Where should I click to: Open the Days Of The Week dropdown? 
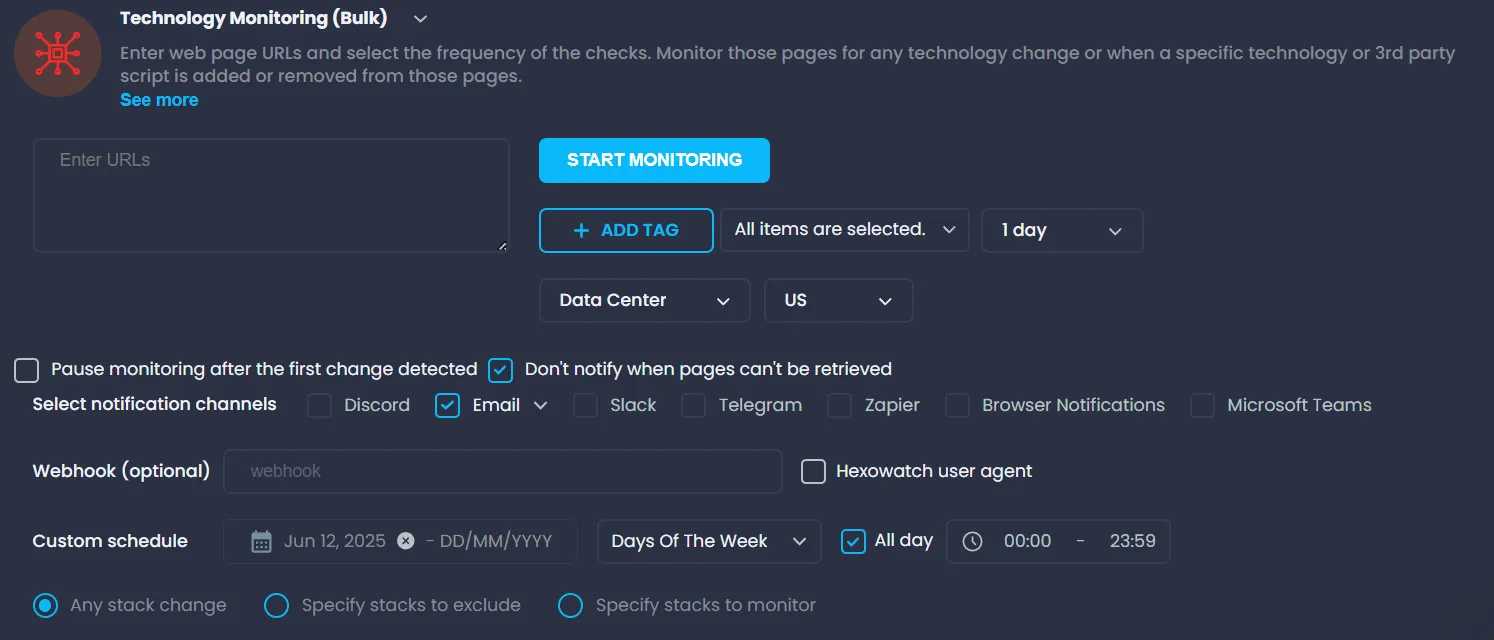(x=708, y=541)
